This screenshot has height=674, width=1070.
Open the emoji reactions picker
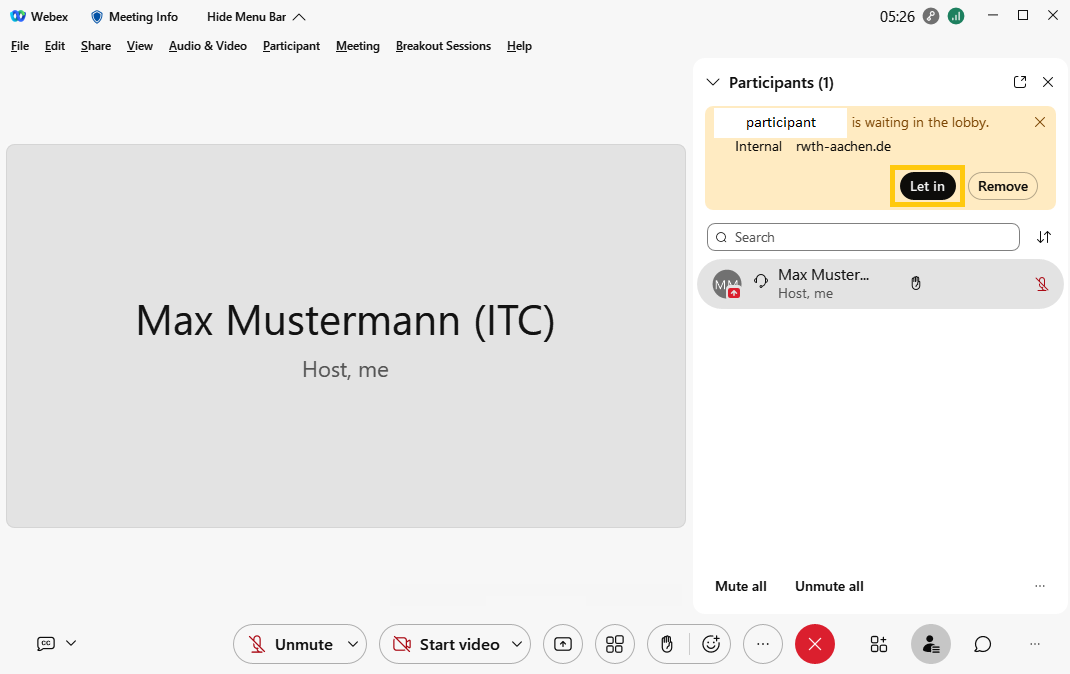click(711, 644)
